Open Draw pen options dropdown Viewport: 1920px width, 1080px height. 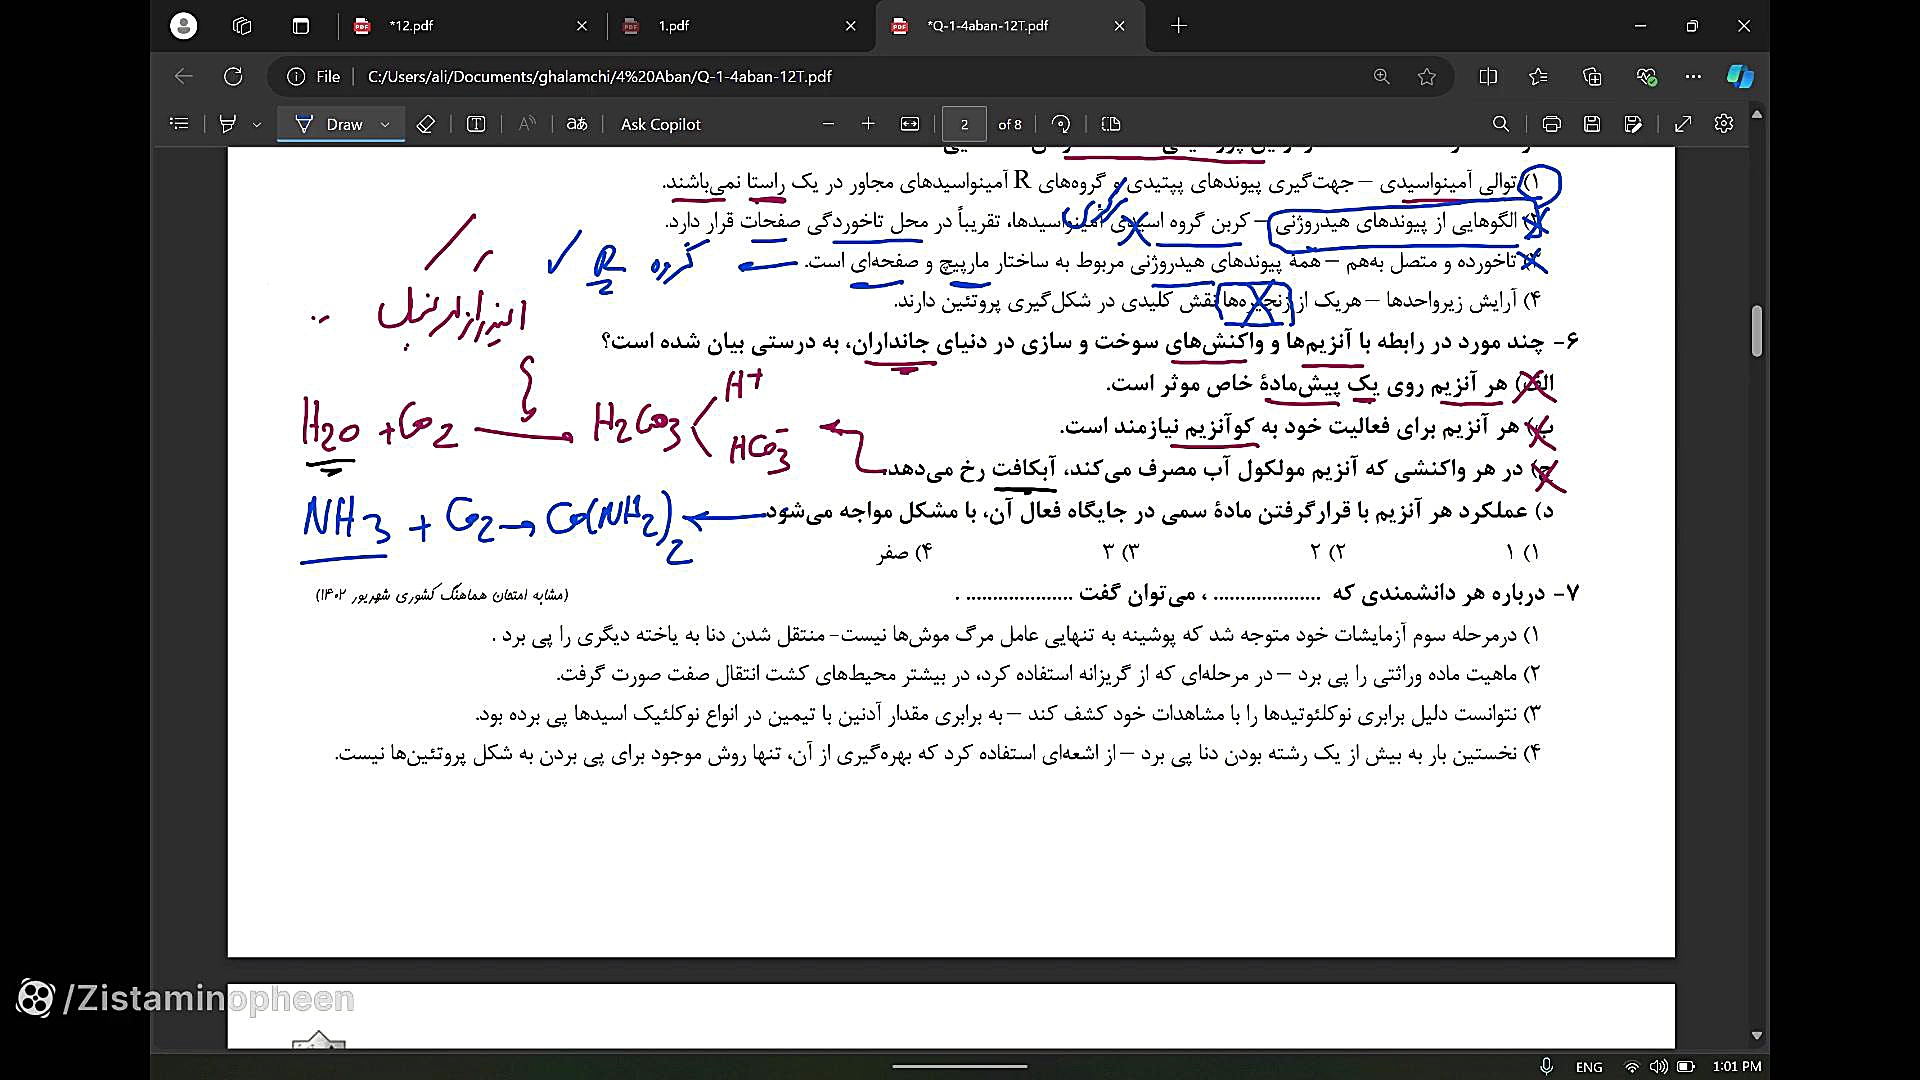coord(385,124)
